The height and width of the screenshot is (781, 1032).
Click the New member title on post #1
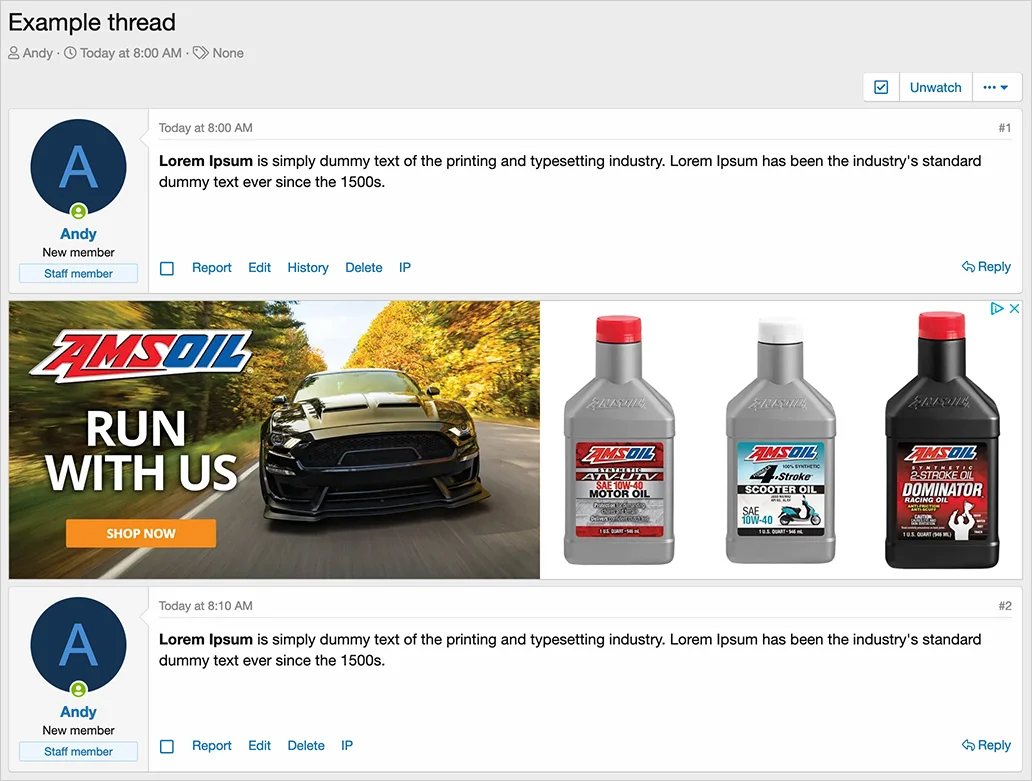click(x=78, y=252)
